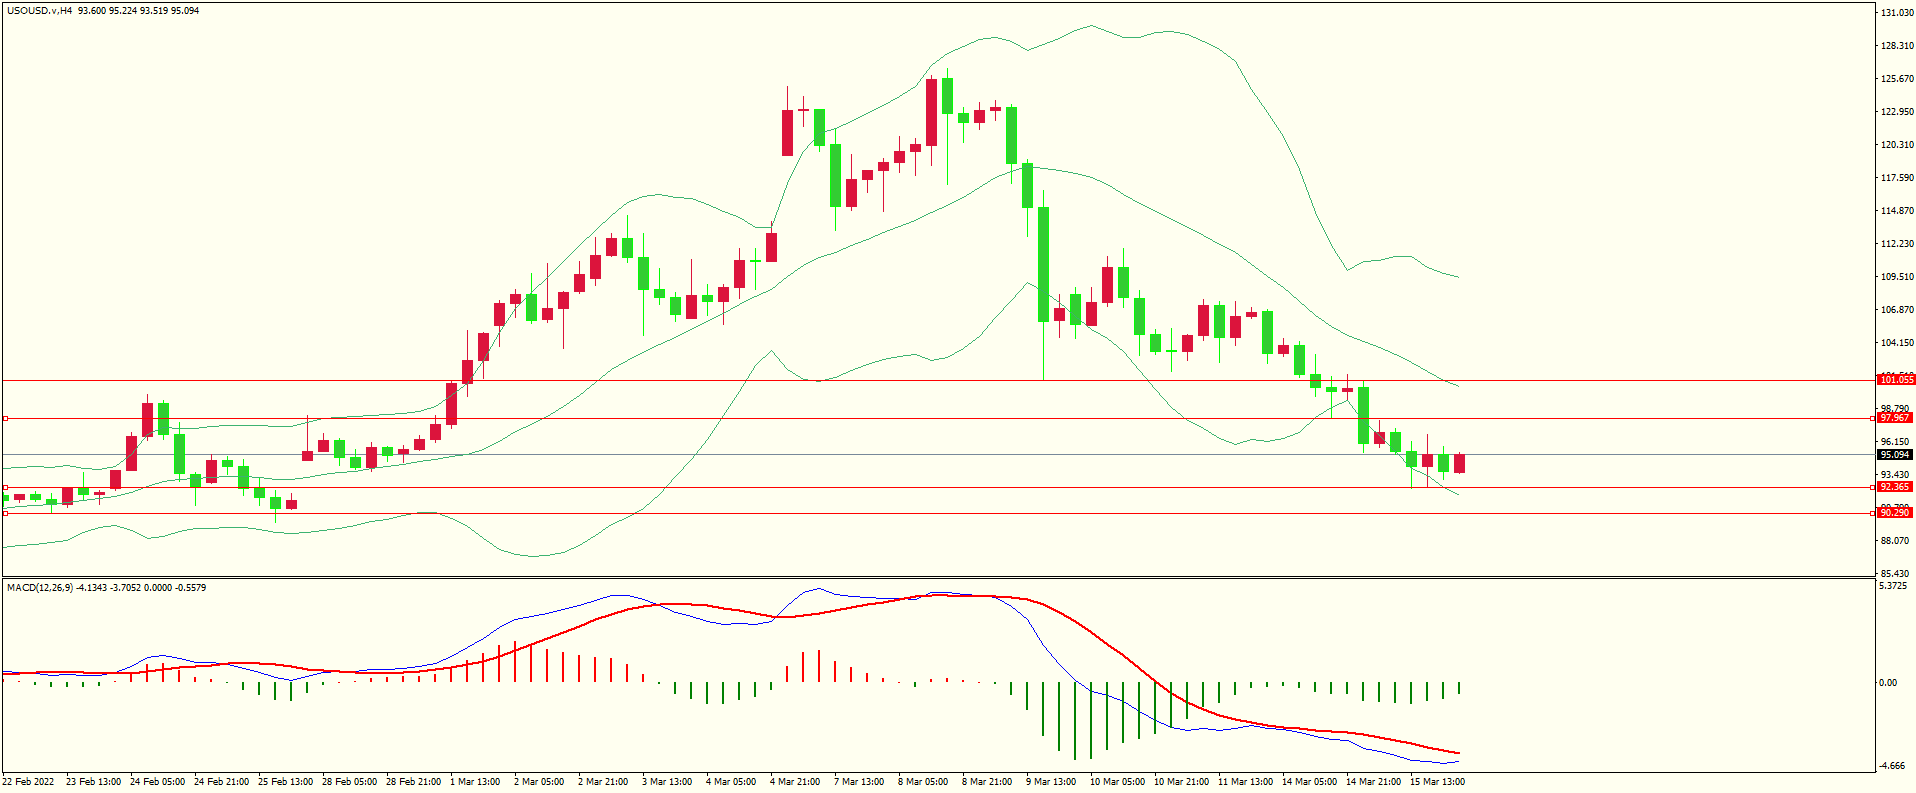Click the 23 Feb 13:00 time label
1916x793 pixels.
coord(93,782)
